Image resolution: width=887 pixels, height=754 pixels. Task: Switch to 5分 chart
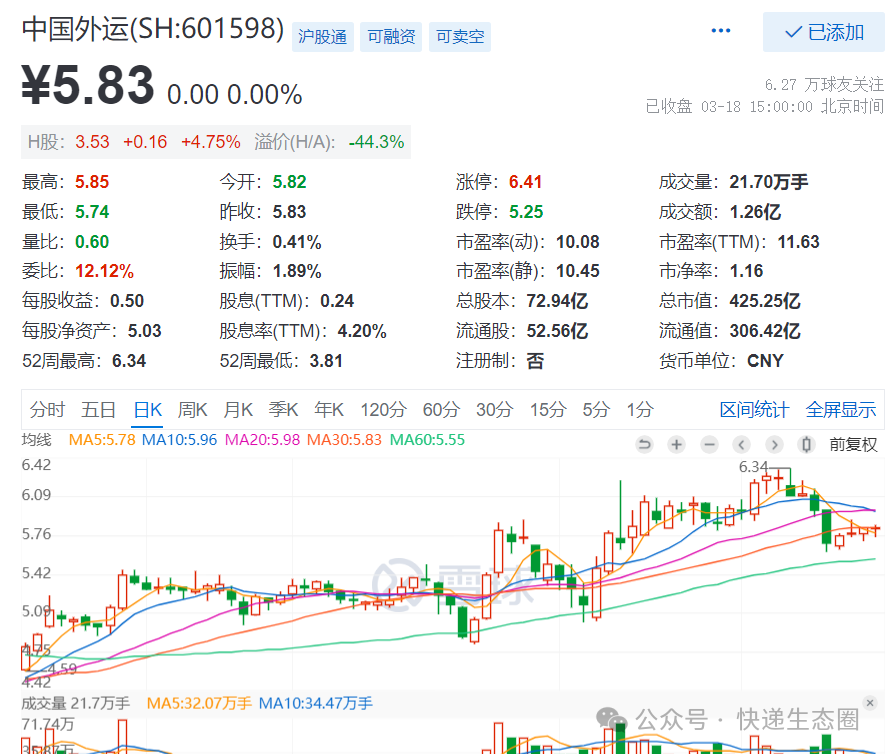click(x=596, y=410)
